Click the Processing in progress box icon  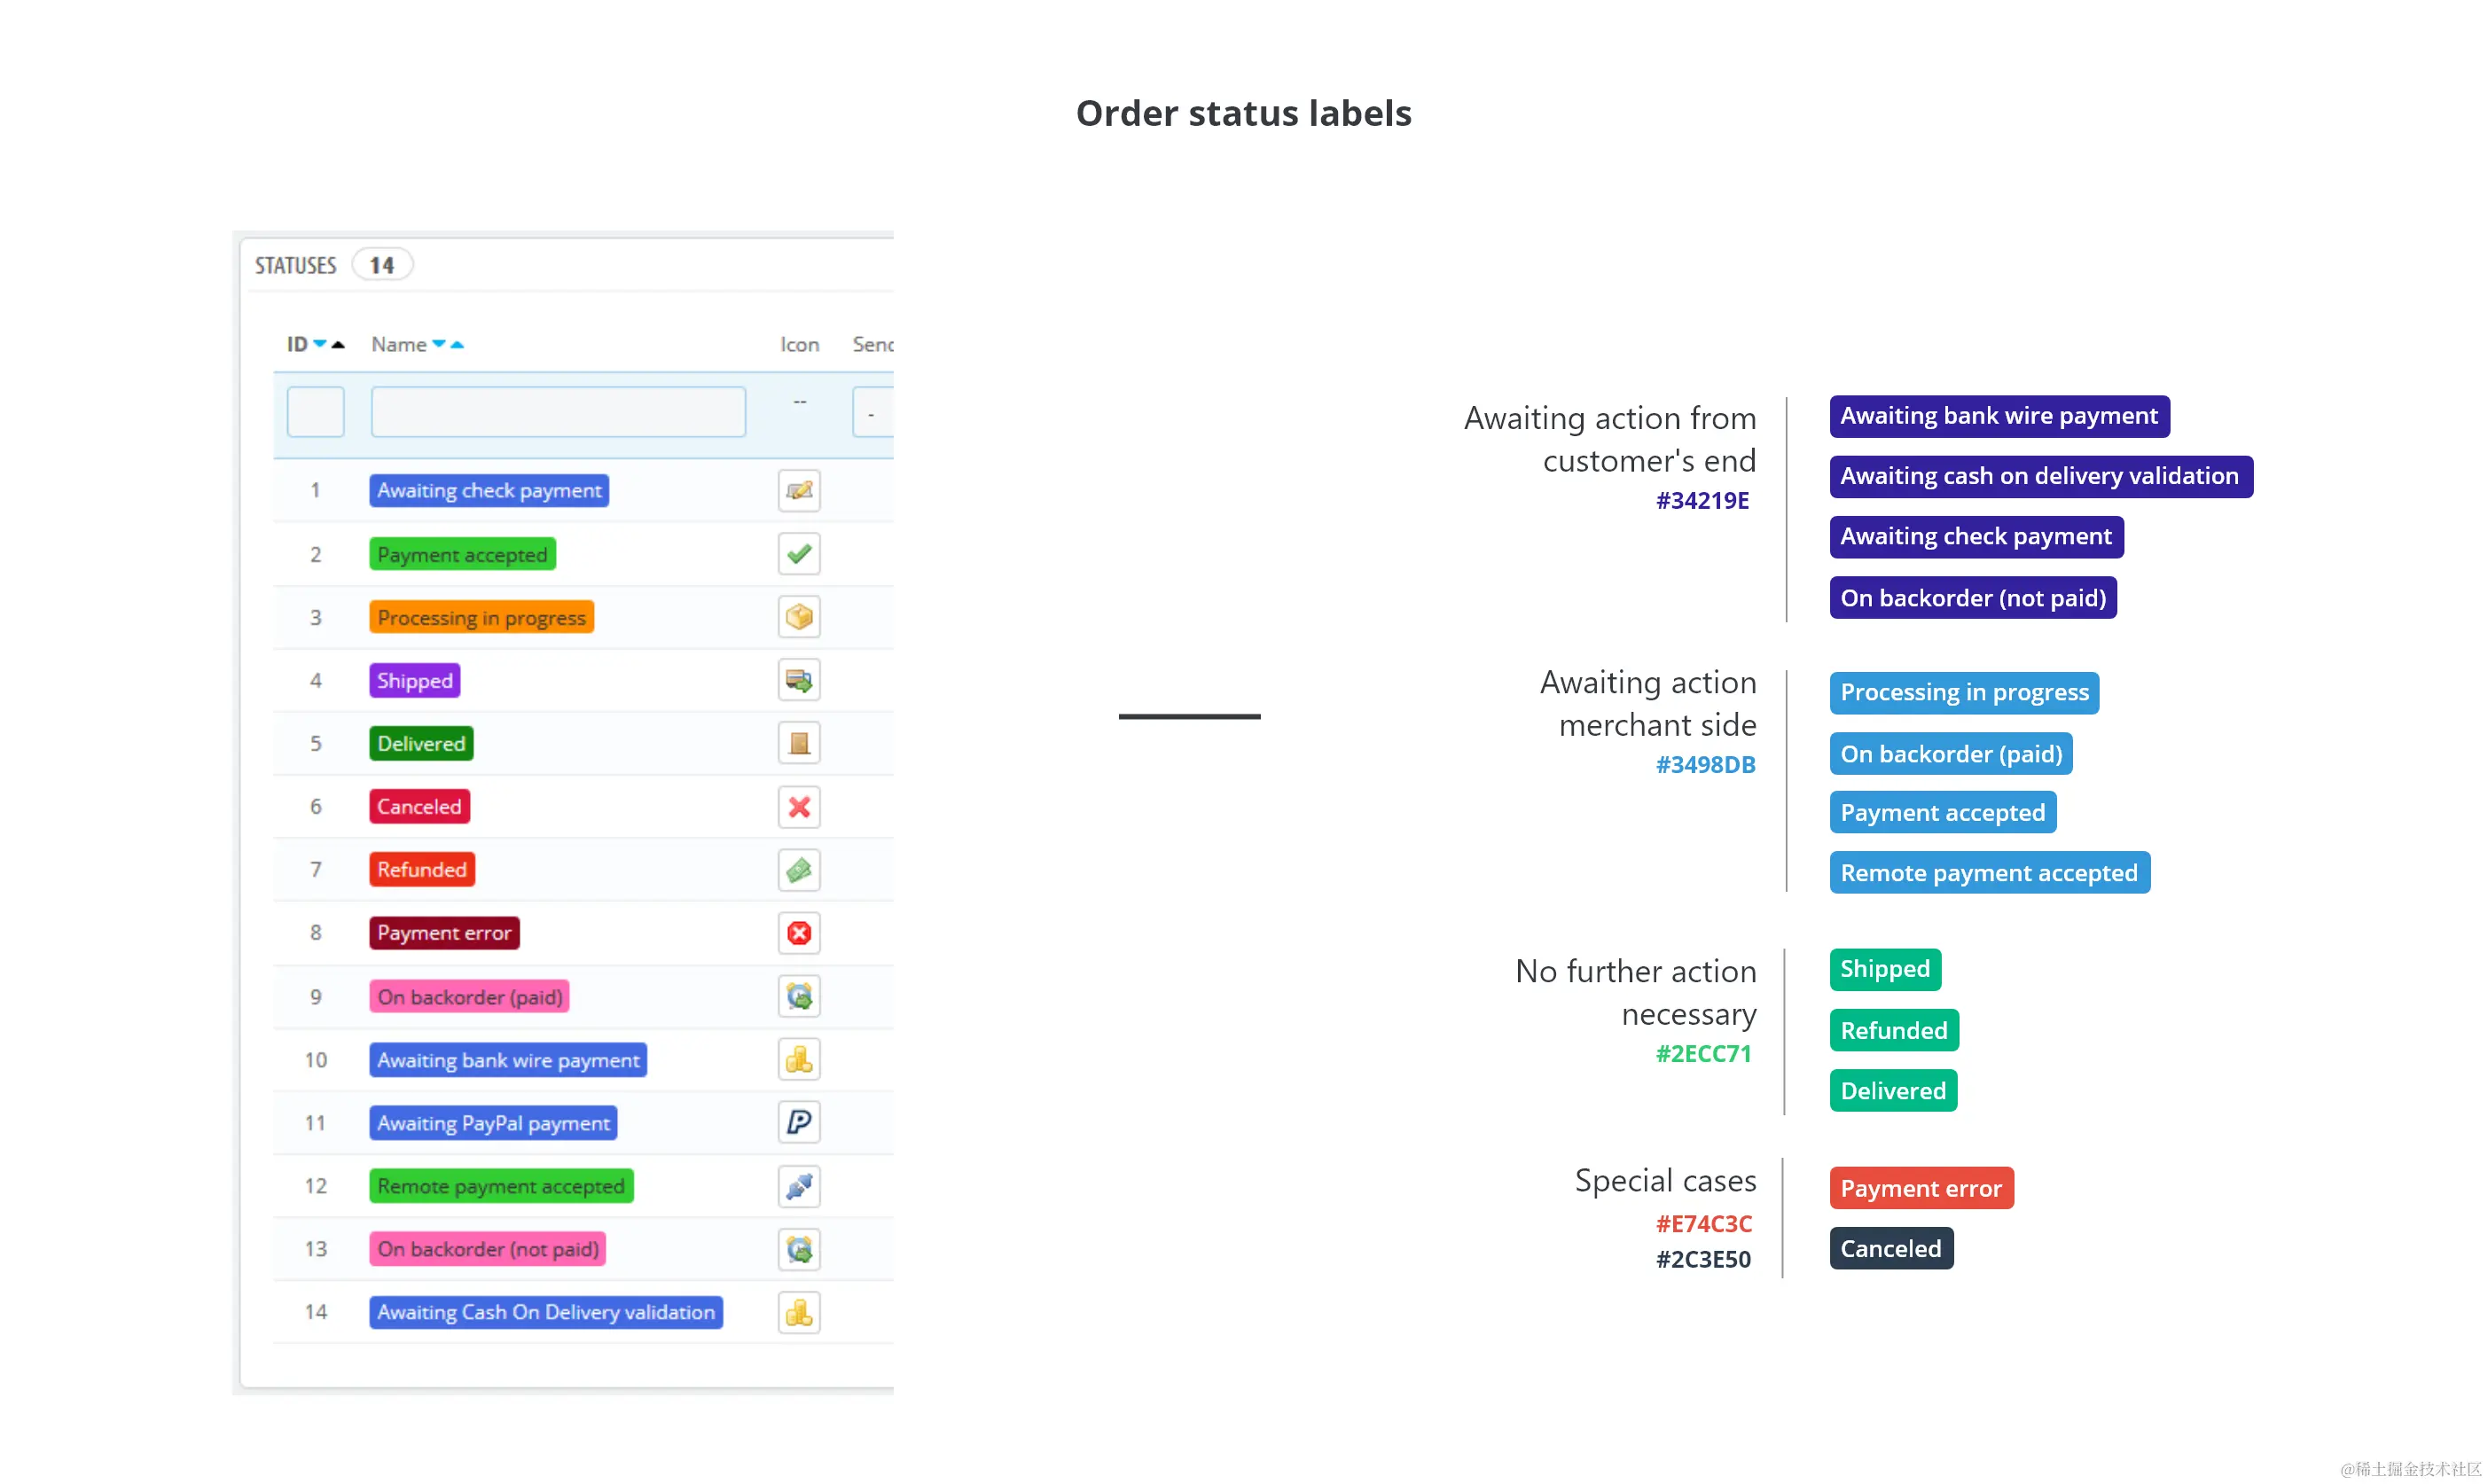tap(798, 617)
